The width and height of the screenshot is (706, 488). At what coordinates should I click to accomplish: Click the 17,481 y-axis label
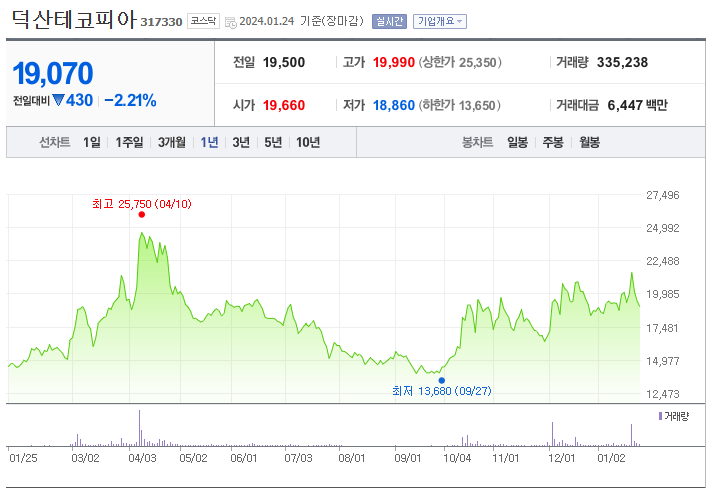[x=662, y=328]
